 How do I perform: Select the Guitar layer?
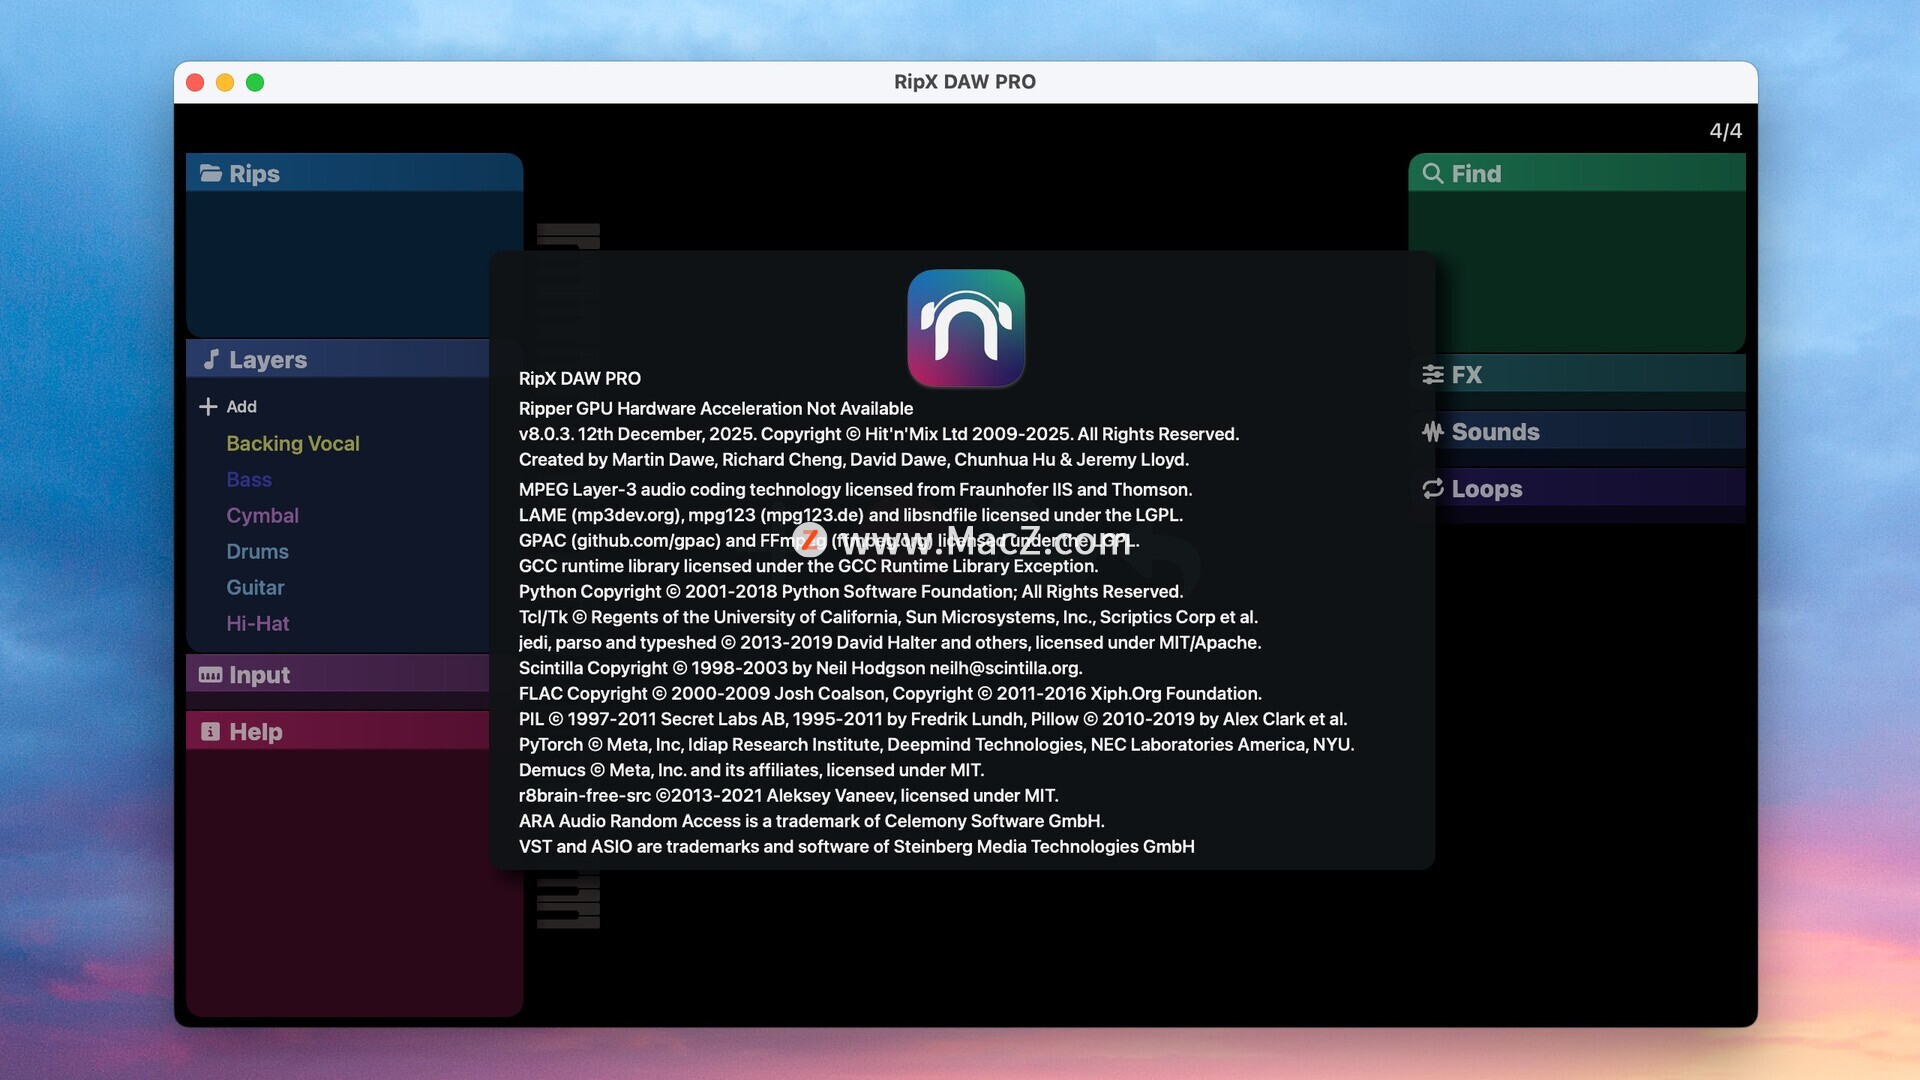[x=255, y=587]
